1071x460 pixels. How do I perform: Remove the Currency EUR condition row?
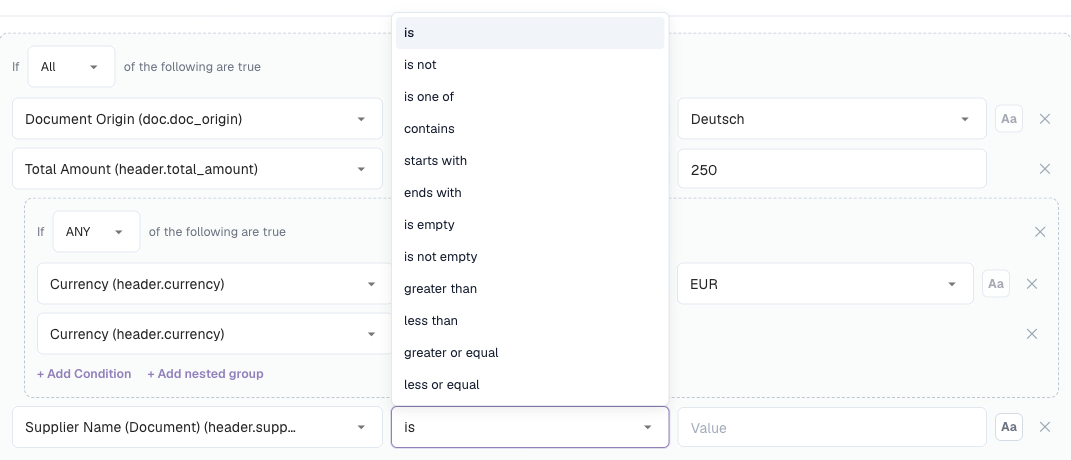point(1031,284)
